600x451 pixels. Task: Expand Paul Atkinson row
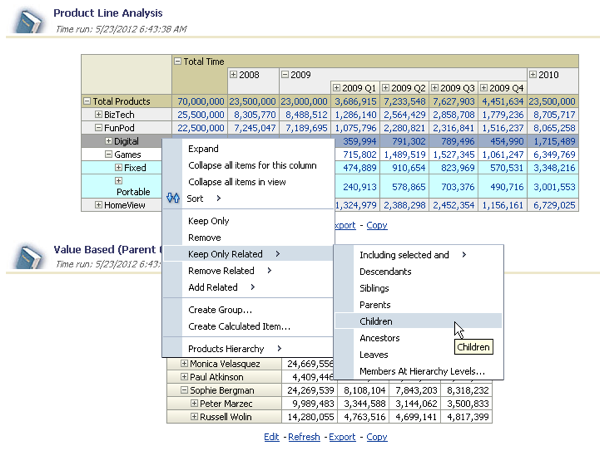tap(184, 377)
